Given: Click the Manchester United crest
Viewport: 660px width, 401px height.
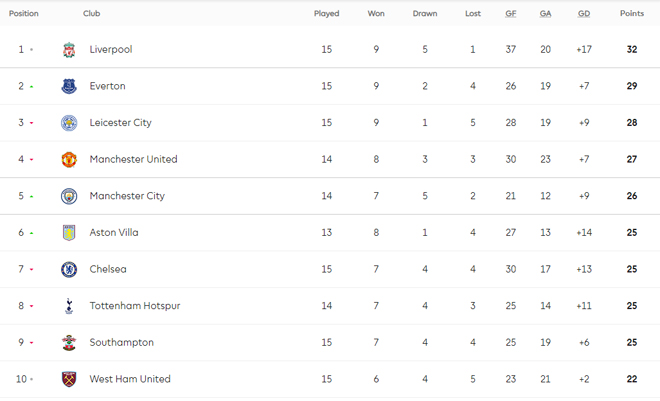Looking at the screenshot, I should [69, 159].
